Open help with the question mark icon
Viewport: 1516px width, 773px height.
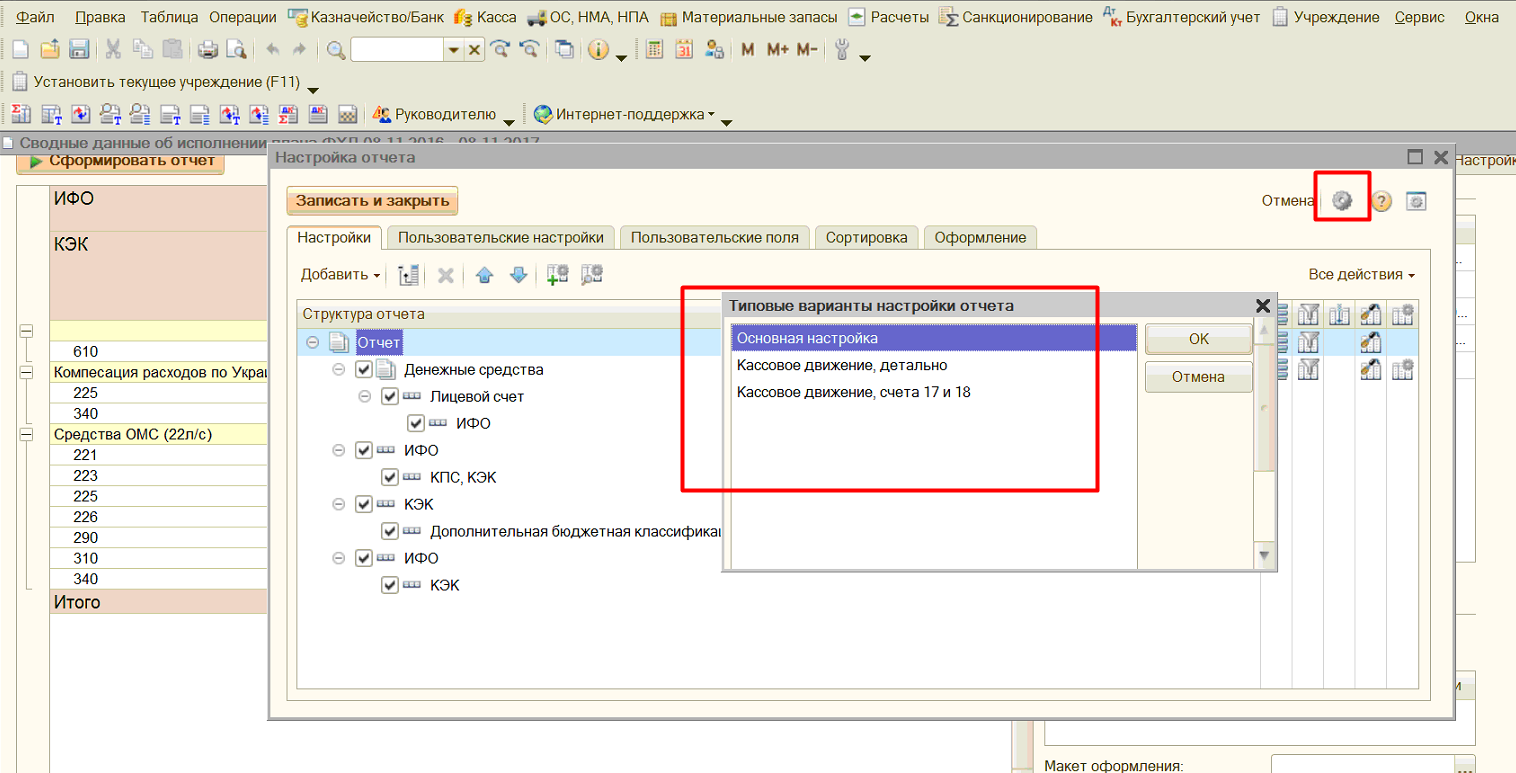[1381, 201]
